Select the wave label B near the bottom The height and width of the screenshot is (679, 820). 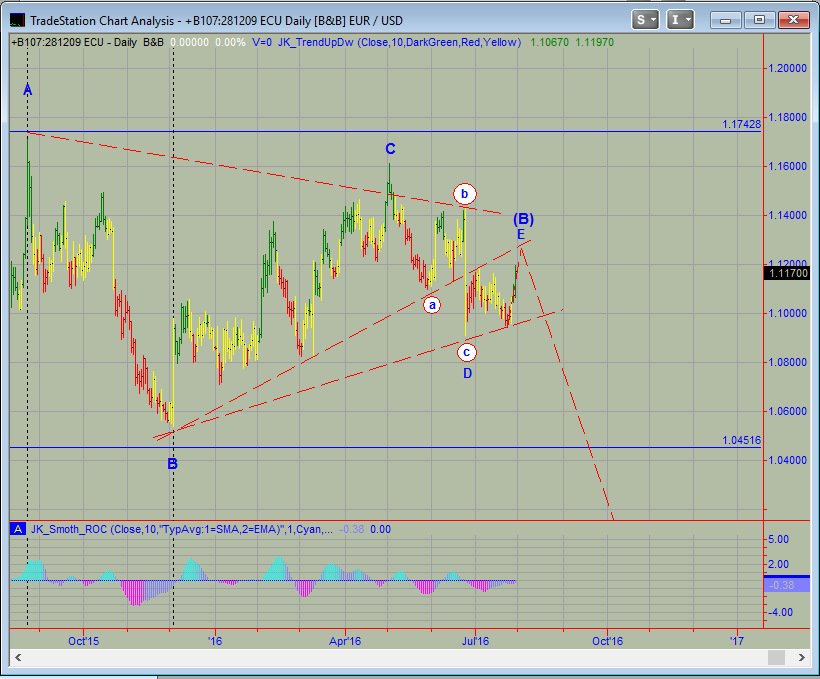pyautogui.click(x=173, y=464)
